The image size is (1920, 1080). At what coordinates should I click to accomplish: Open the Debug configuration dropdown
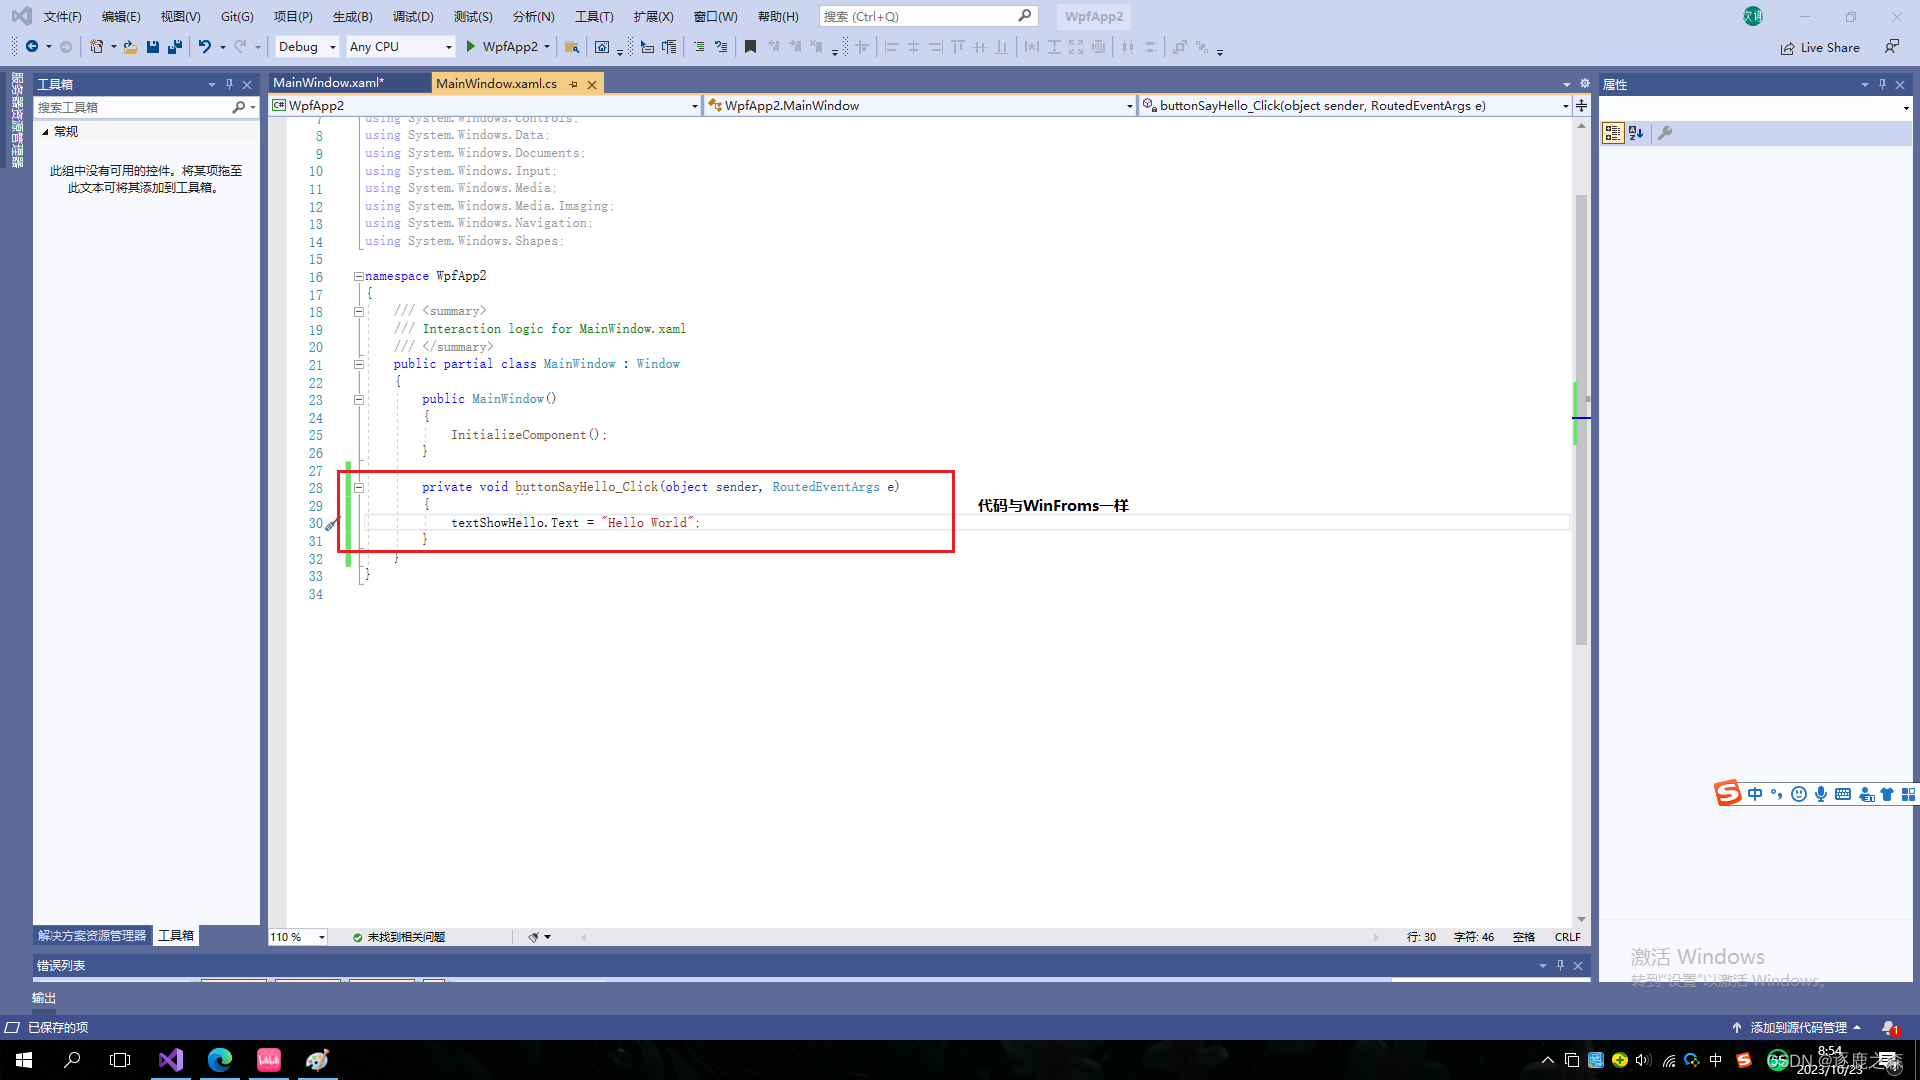307,47
